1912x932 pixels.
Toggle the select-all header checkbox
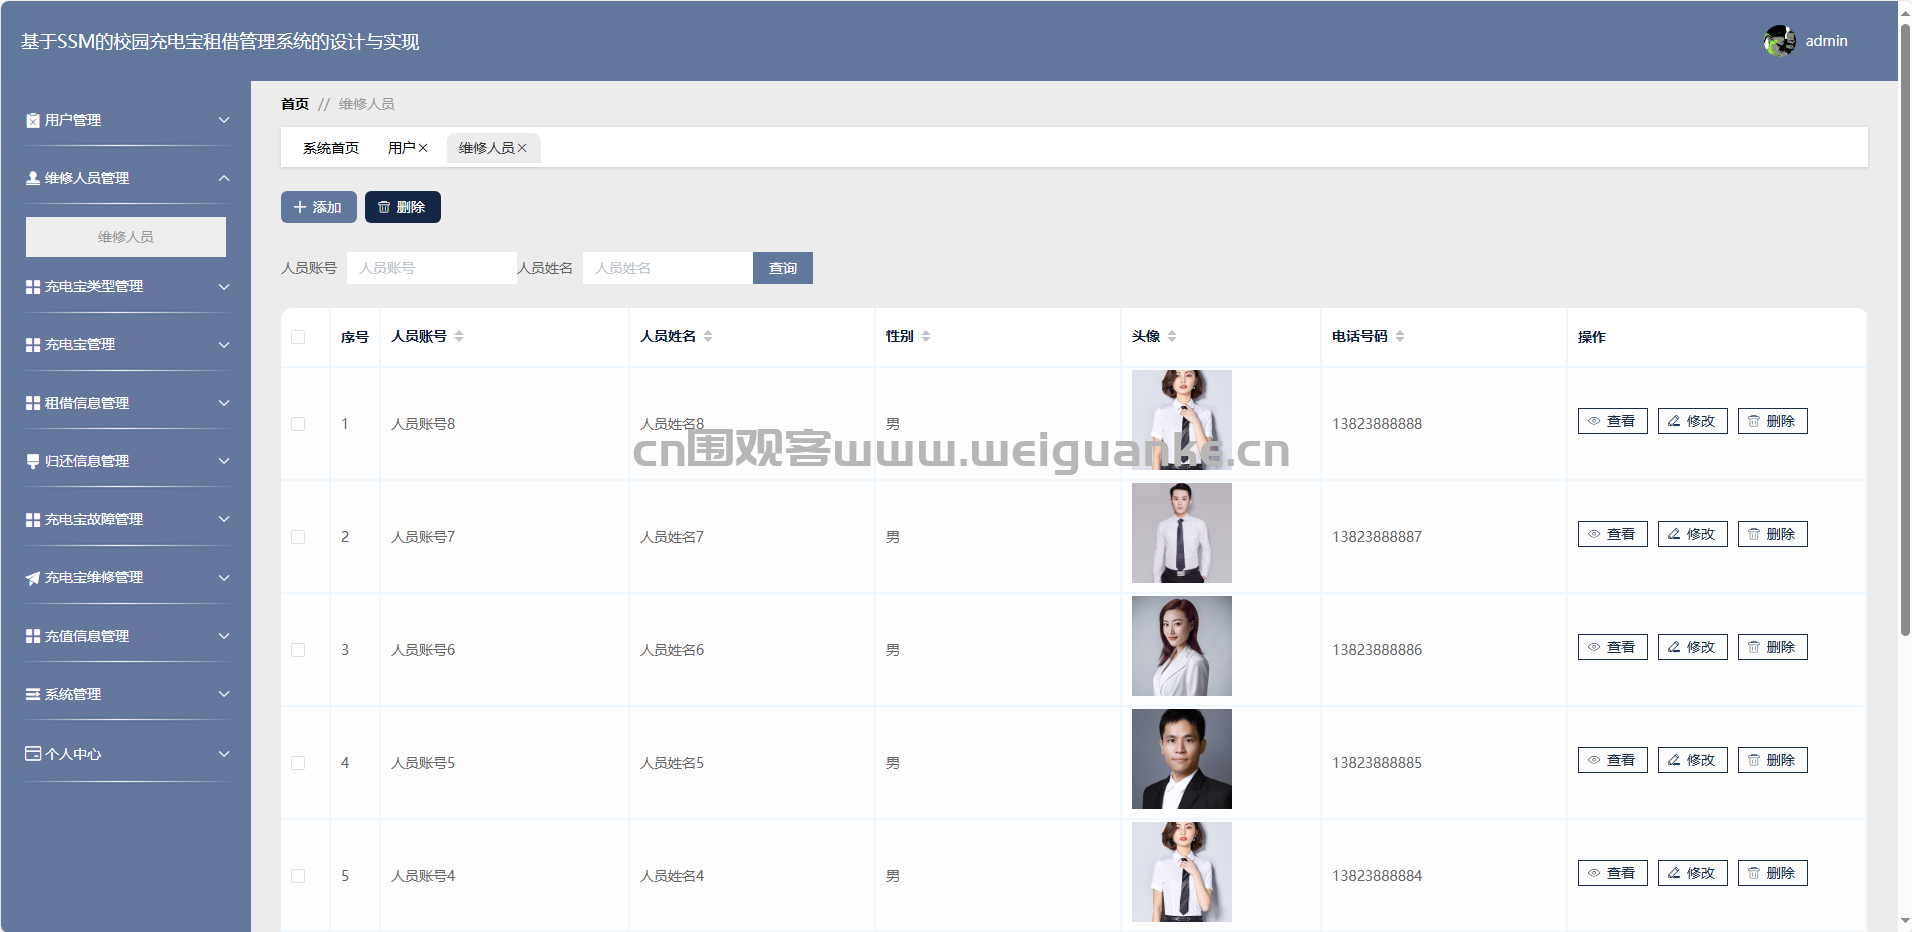pos(298,337)
